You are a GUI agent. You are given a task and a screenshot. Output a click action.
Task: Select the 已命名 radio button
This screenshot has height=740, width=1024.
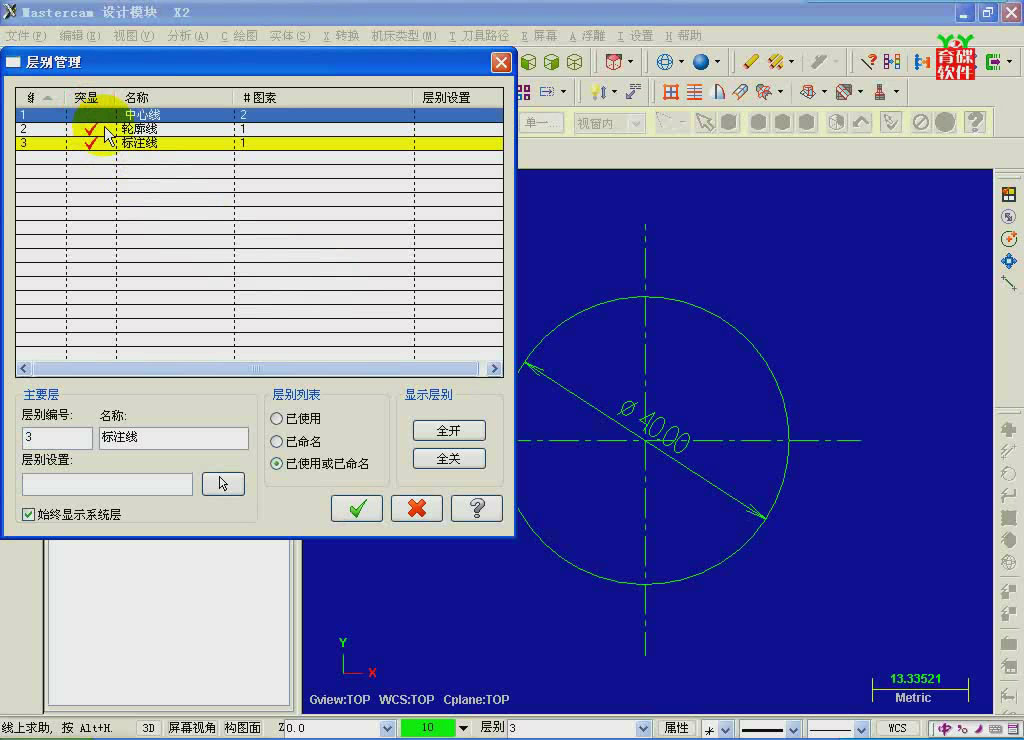tap(276, 442)
